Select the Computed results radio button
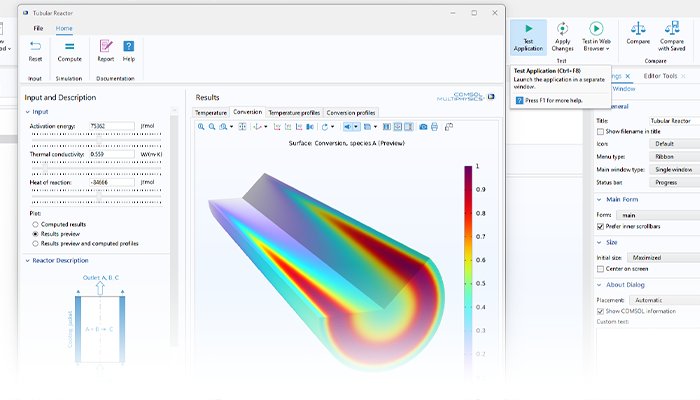The width and height of the screenshot is (700, 400). (35, 224)
